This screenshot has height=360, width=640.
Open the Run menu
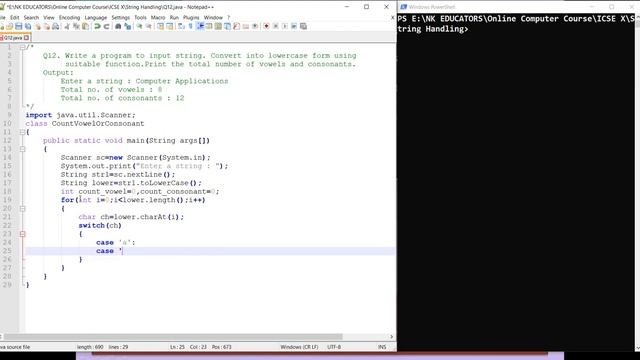click(x=174, y=18)
